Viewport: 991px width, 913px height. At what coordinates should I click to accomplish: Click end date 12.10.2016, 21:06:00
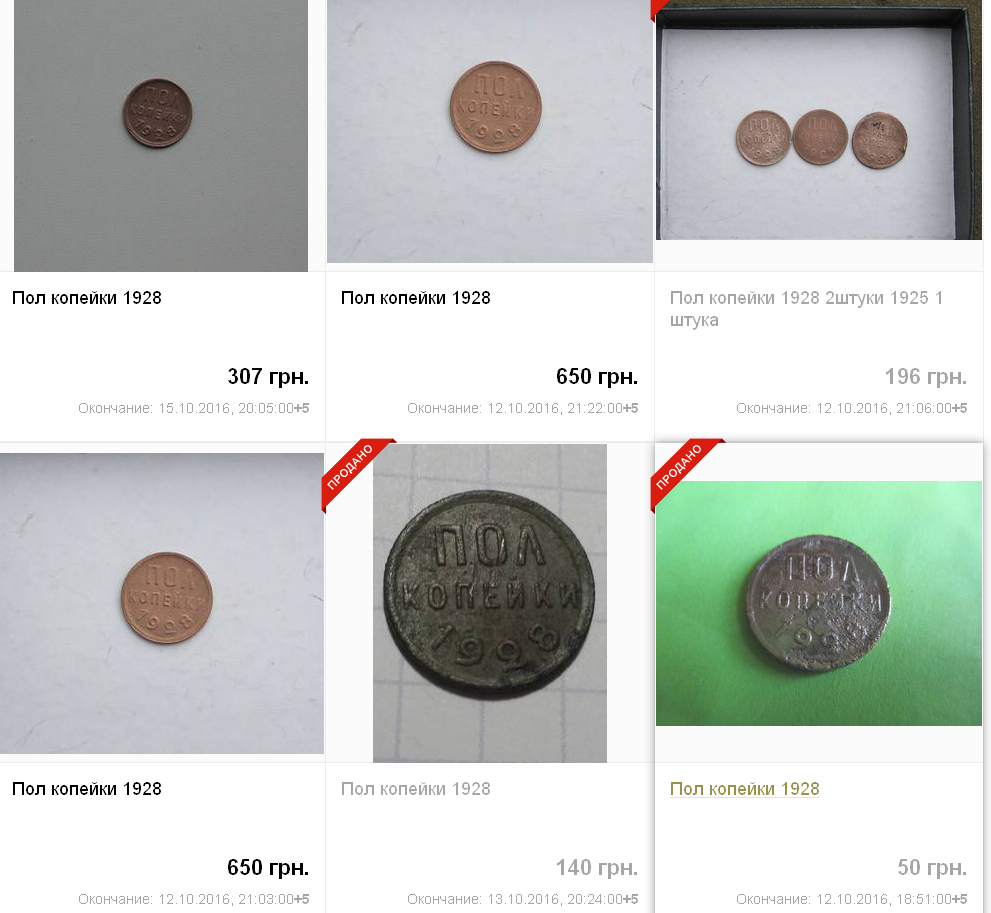tap(851, 408)
